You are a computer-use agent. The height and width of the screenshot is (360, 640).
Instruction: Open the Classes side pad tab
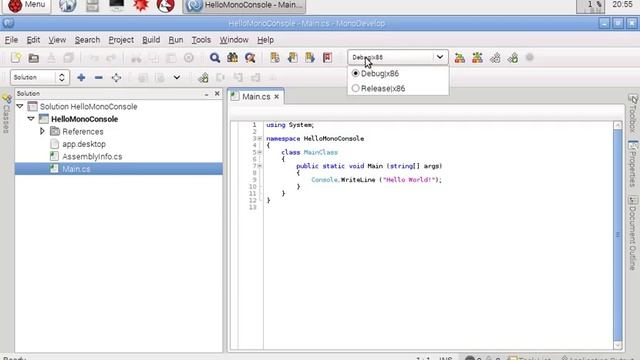pyautogui.click(x=6, y=114)
